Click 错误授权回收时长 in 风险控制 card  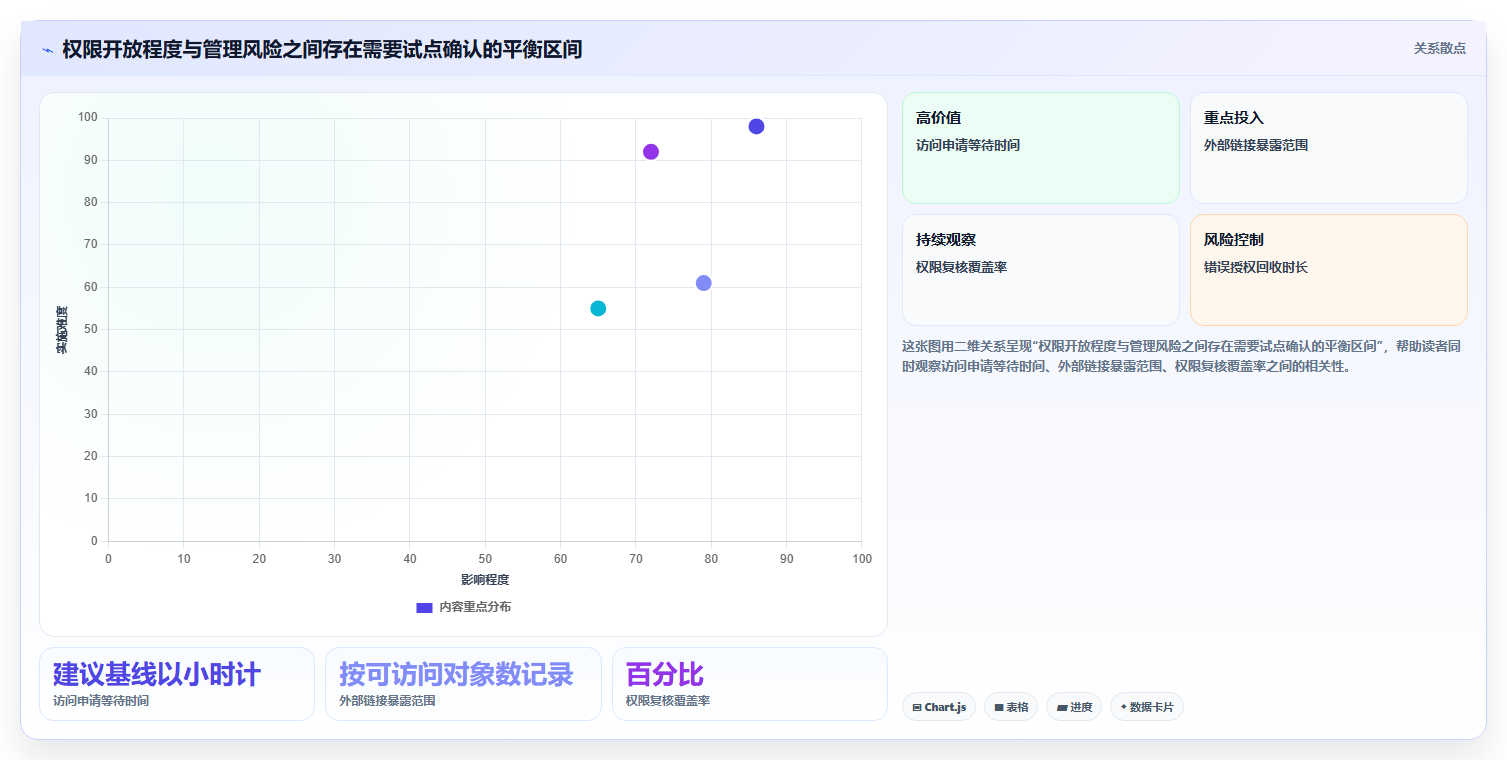point(1256,267)
